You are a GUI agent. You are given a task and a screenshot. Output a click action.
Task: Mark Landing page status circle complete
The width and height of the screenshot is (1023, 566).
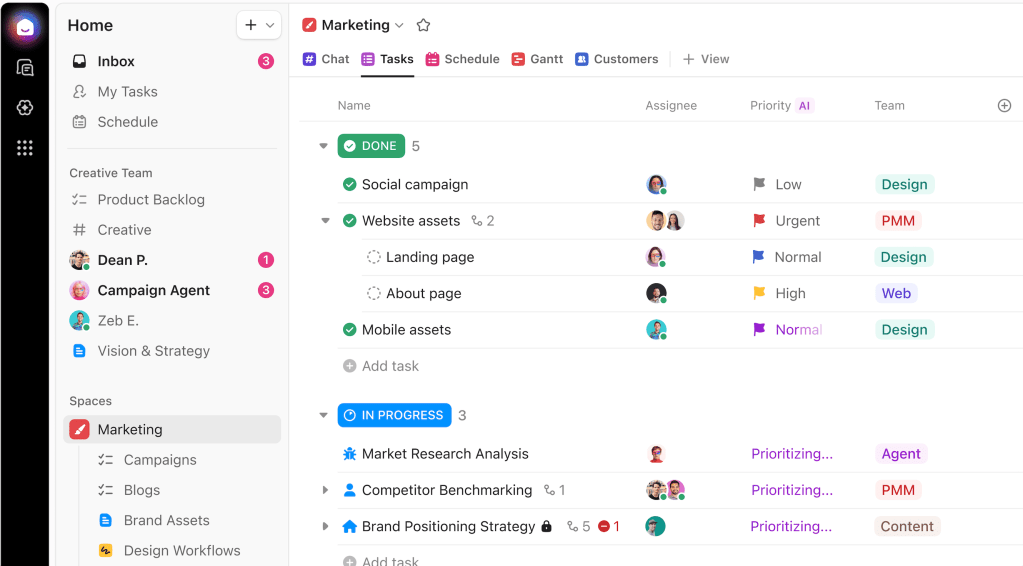374,257
